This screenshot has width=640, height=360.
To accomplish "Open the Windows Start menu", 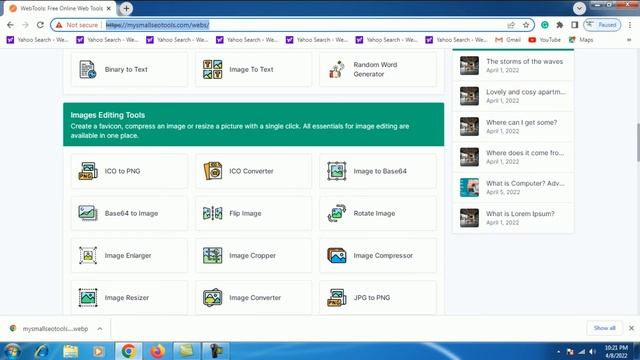I will click(12, 351).
